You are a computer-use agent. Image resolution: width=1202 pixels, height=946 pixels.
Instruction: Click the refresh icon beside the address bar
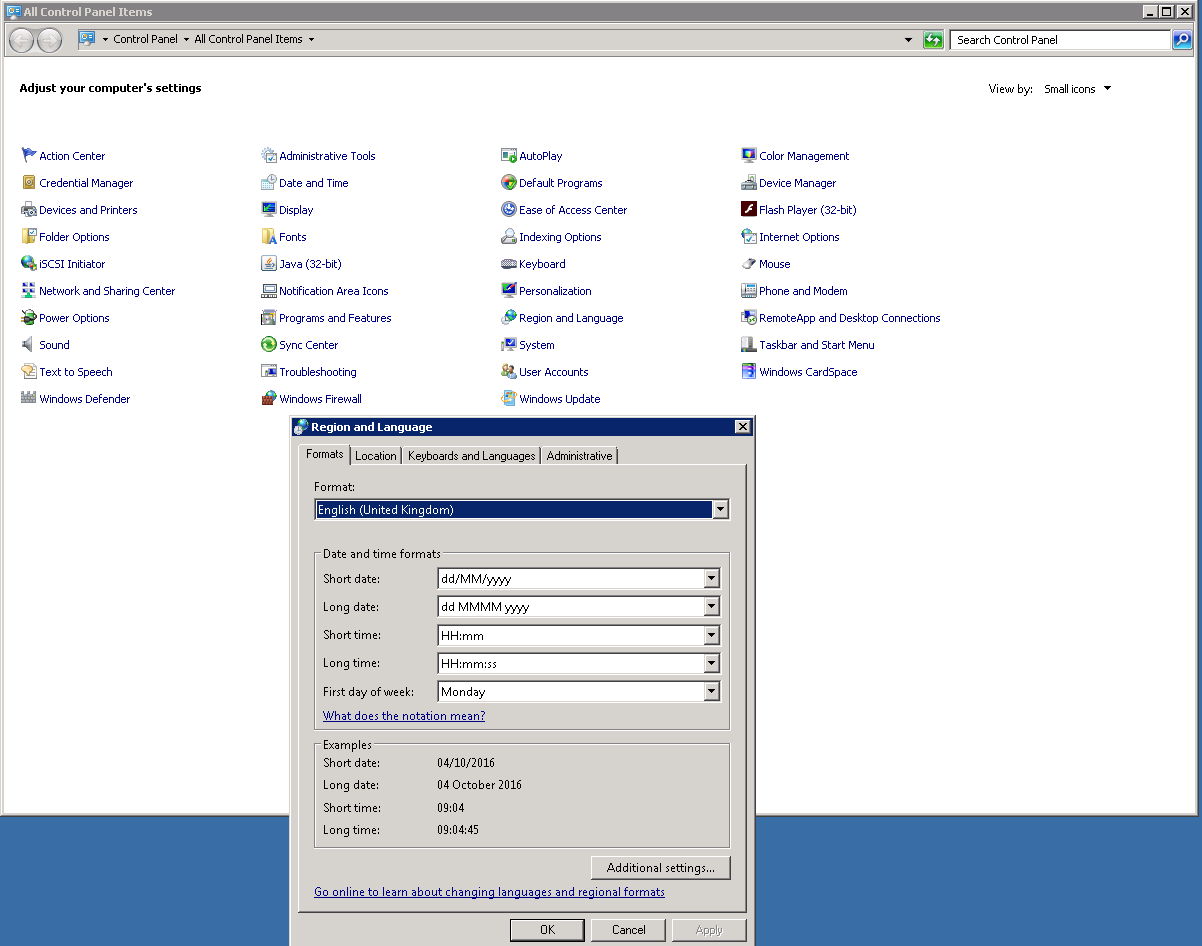(x=933, y=40)
